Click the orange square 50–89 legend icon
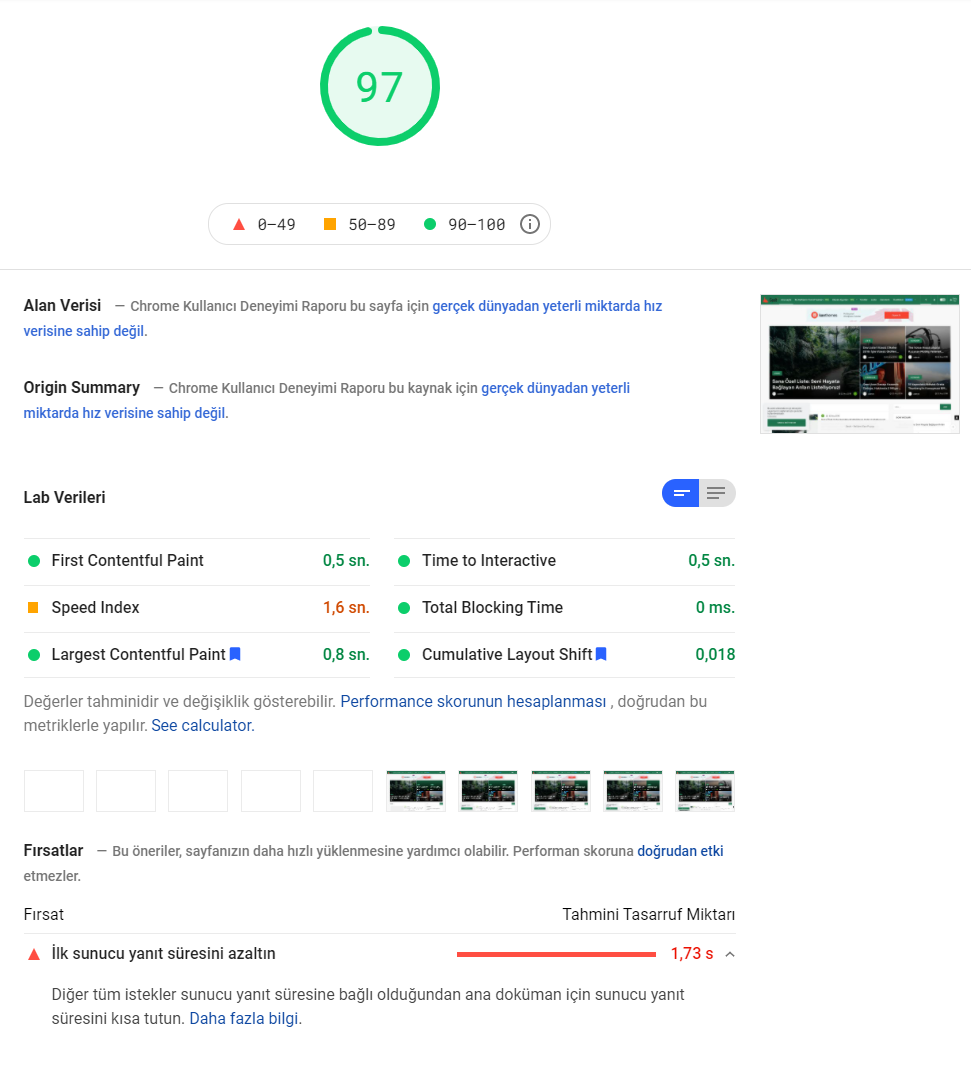This screenshot has height=1086, width=971. click(330, 224)
